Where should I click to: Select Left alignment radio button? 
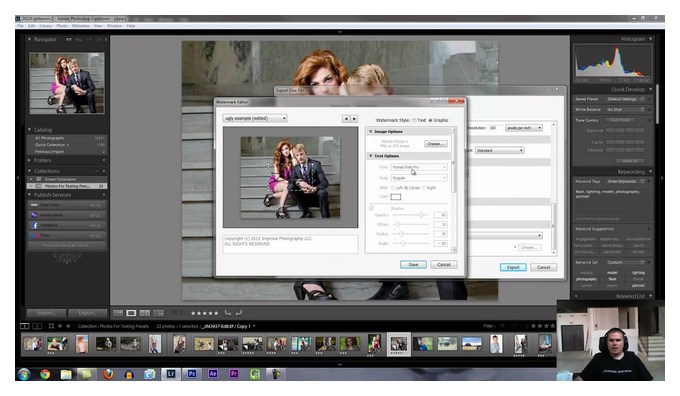tap(393, 188)
